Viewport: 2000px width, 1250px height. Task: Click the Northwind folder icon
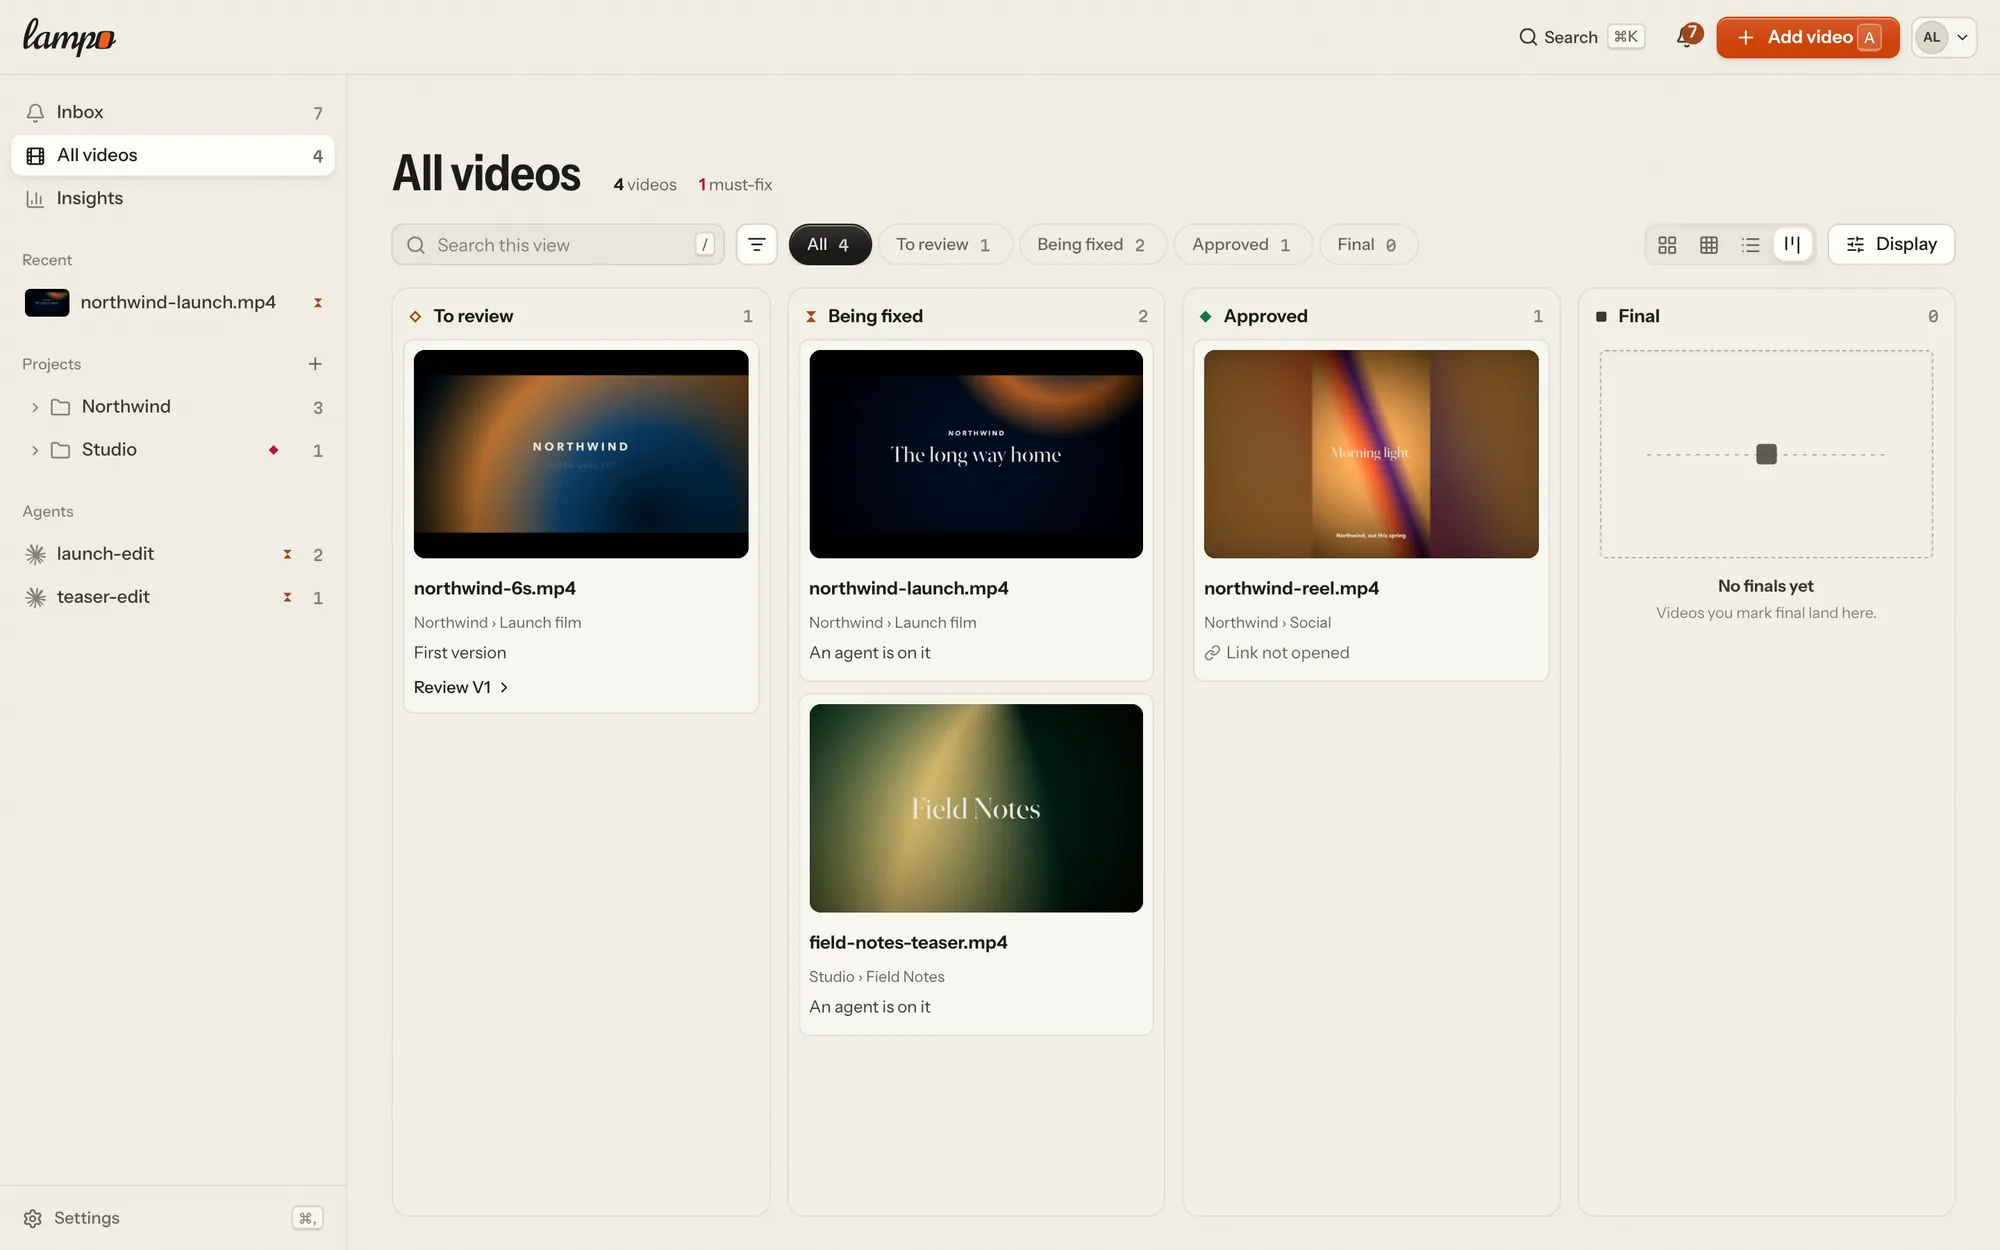(x=60, y=407)
